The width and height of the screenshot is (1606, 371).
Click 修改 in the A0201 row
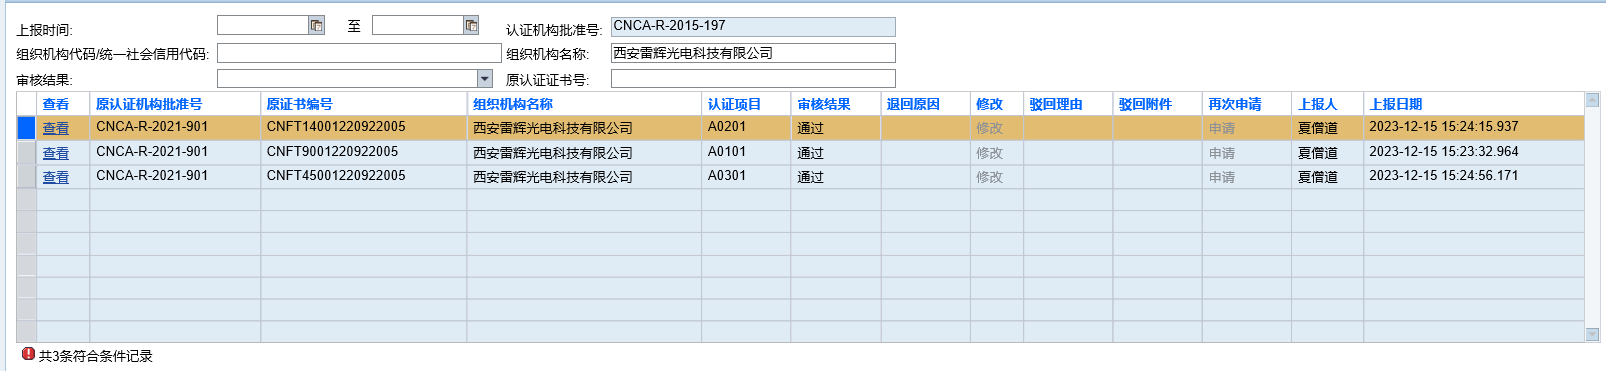tap(989, 128)
